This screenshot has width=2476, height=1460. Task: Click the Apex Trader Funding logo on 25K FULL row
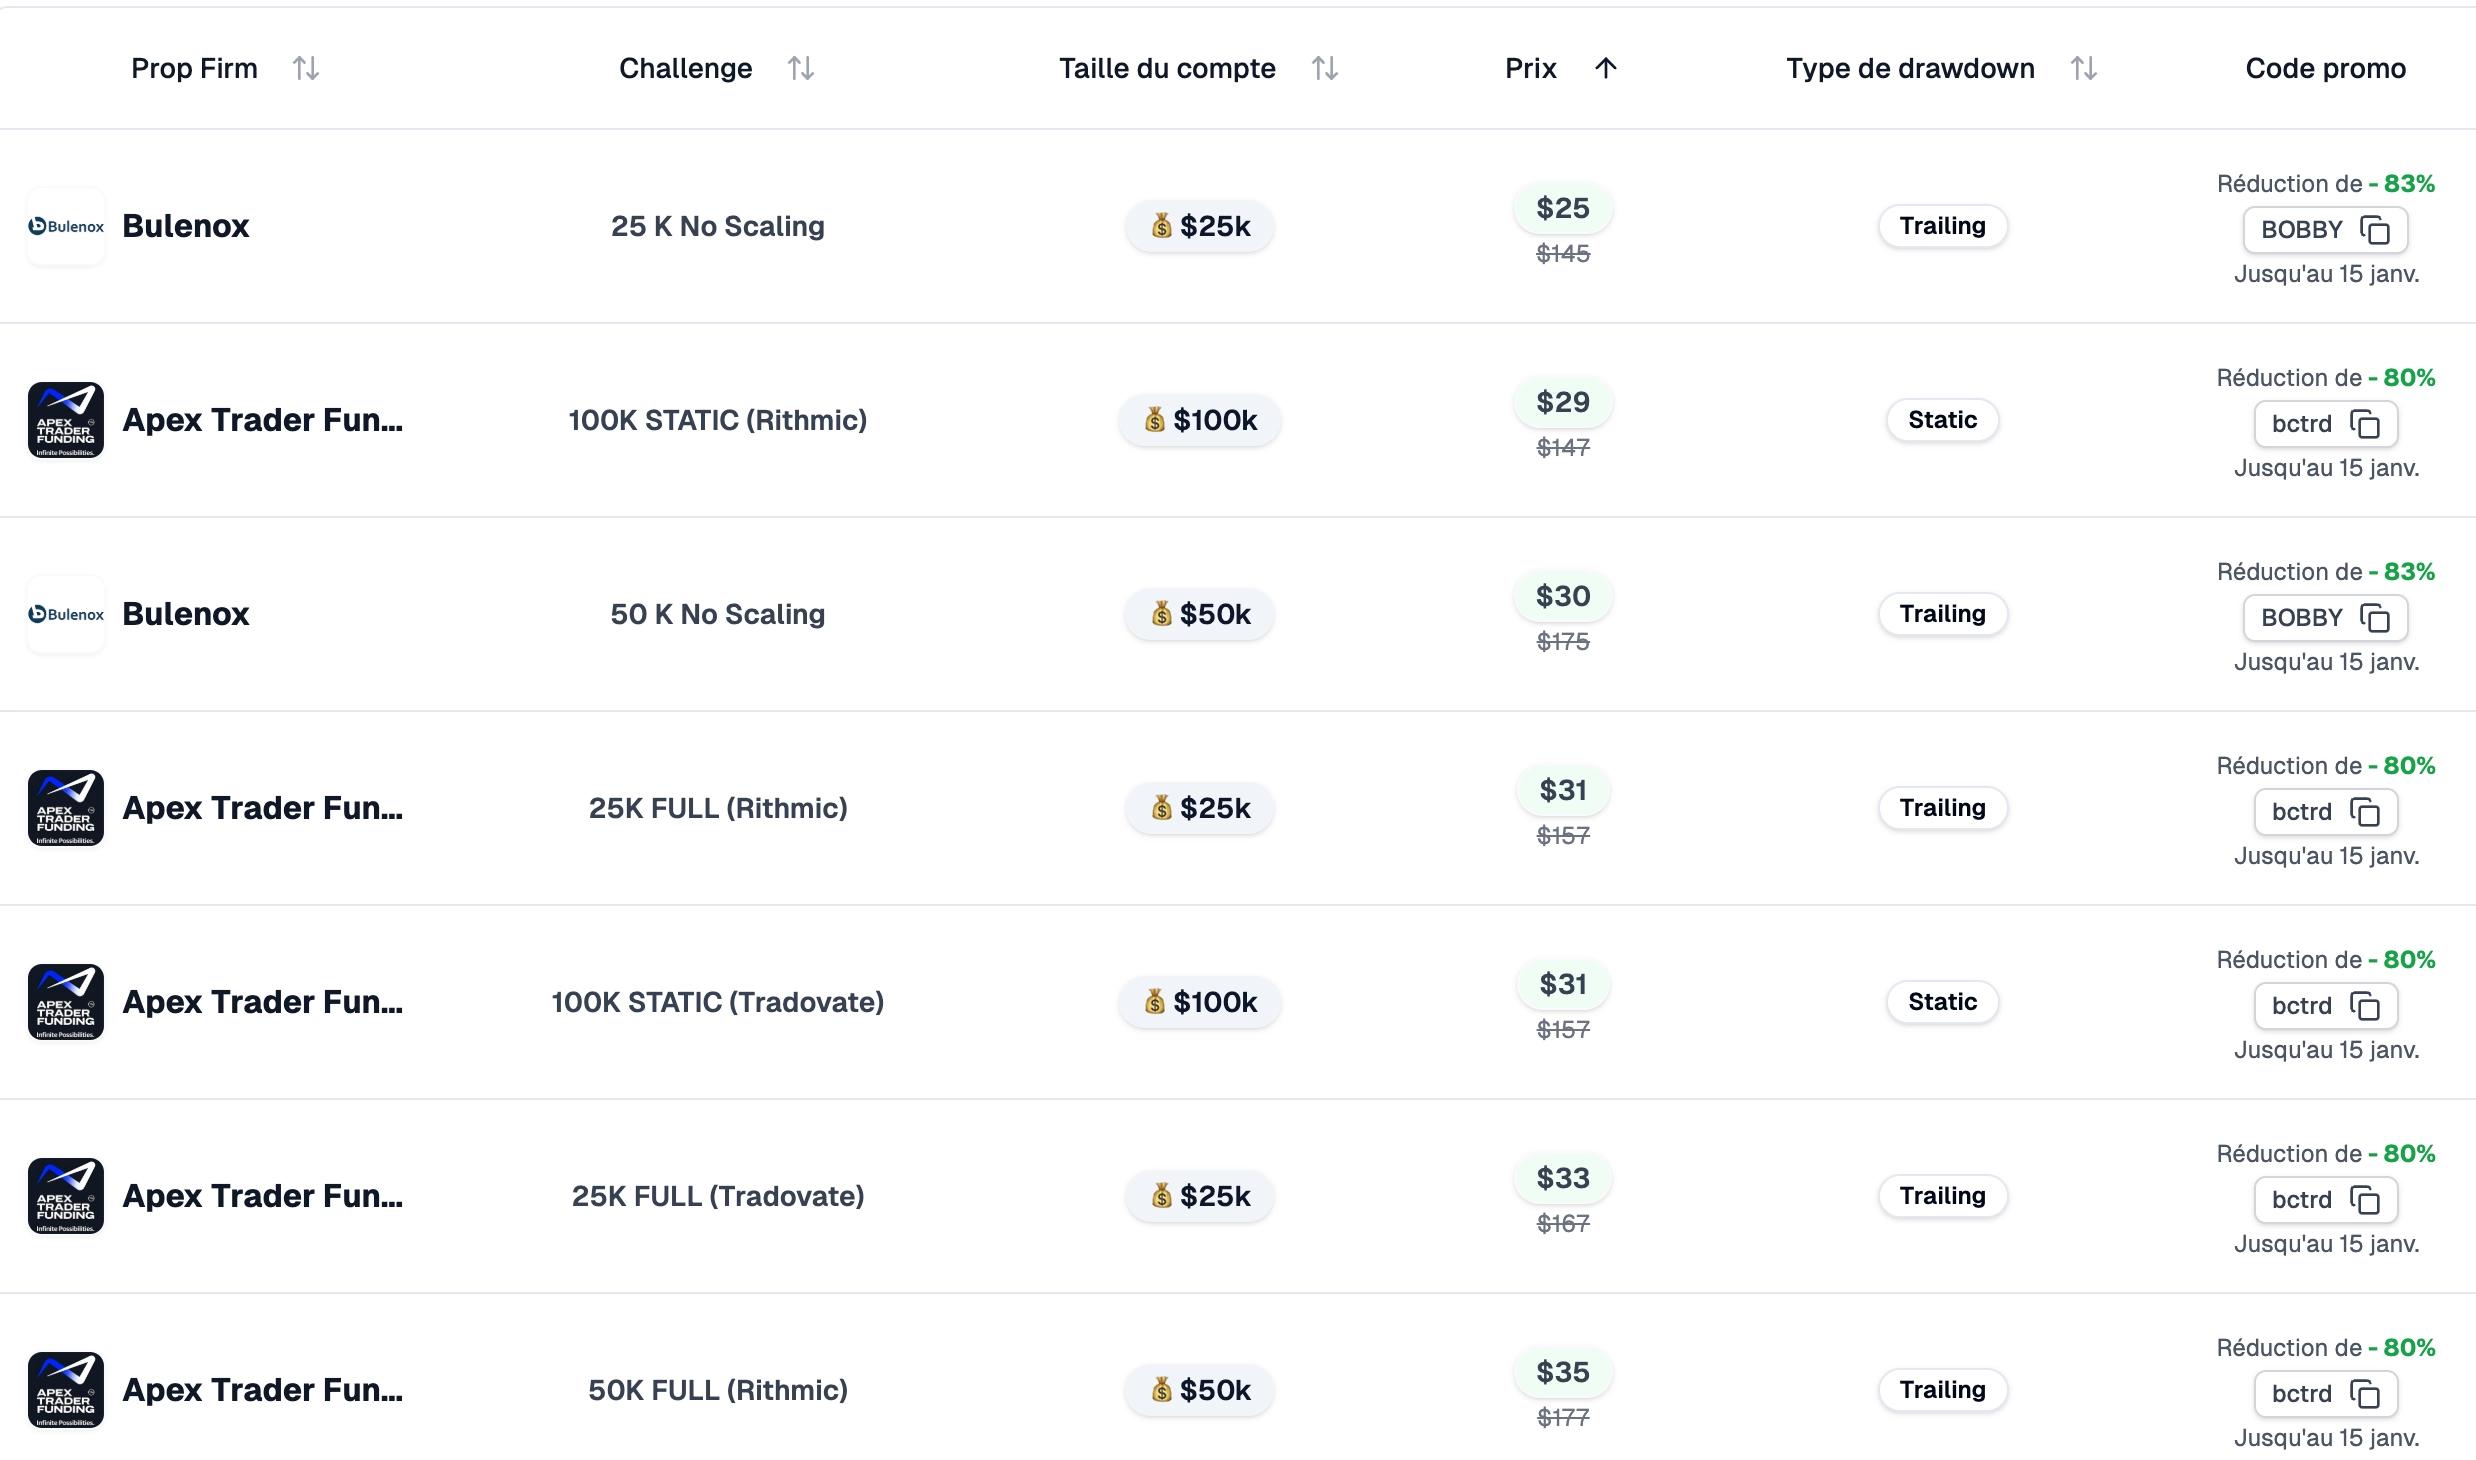(66, 808)
